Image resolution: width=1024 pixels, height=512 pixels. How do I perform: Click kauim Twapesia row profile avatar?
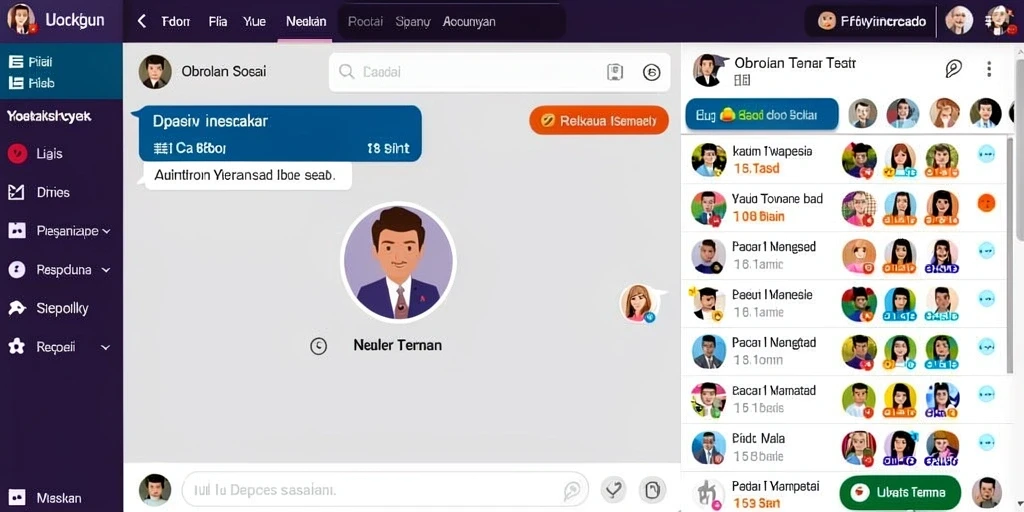pyautogui.click(x=709, y=160)
